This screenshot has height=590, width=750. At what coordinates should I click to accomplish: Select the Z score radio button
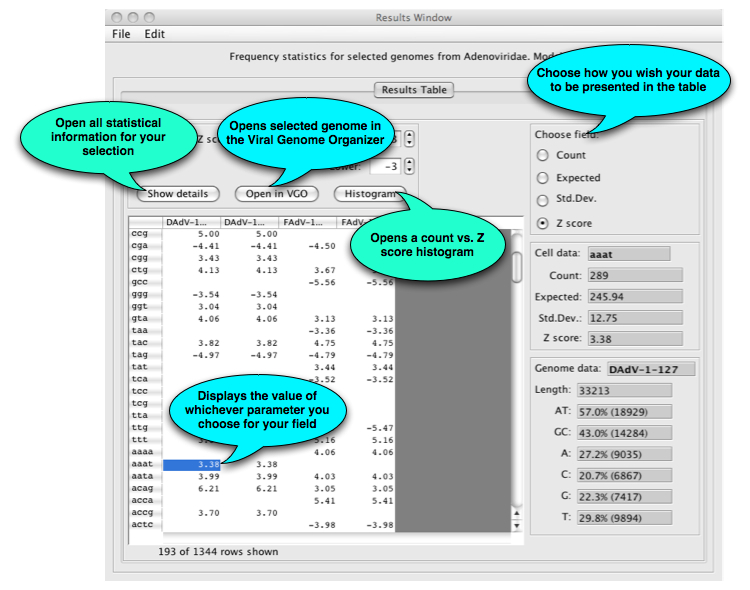coord(542,223)
